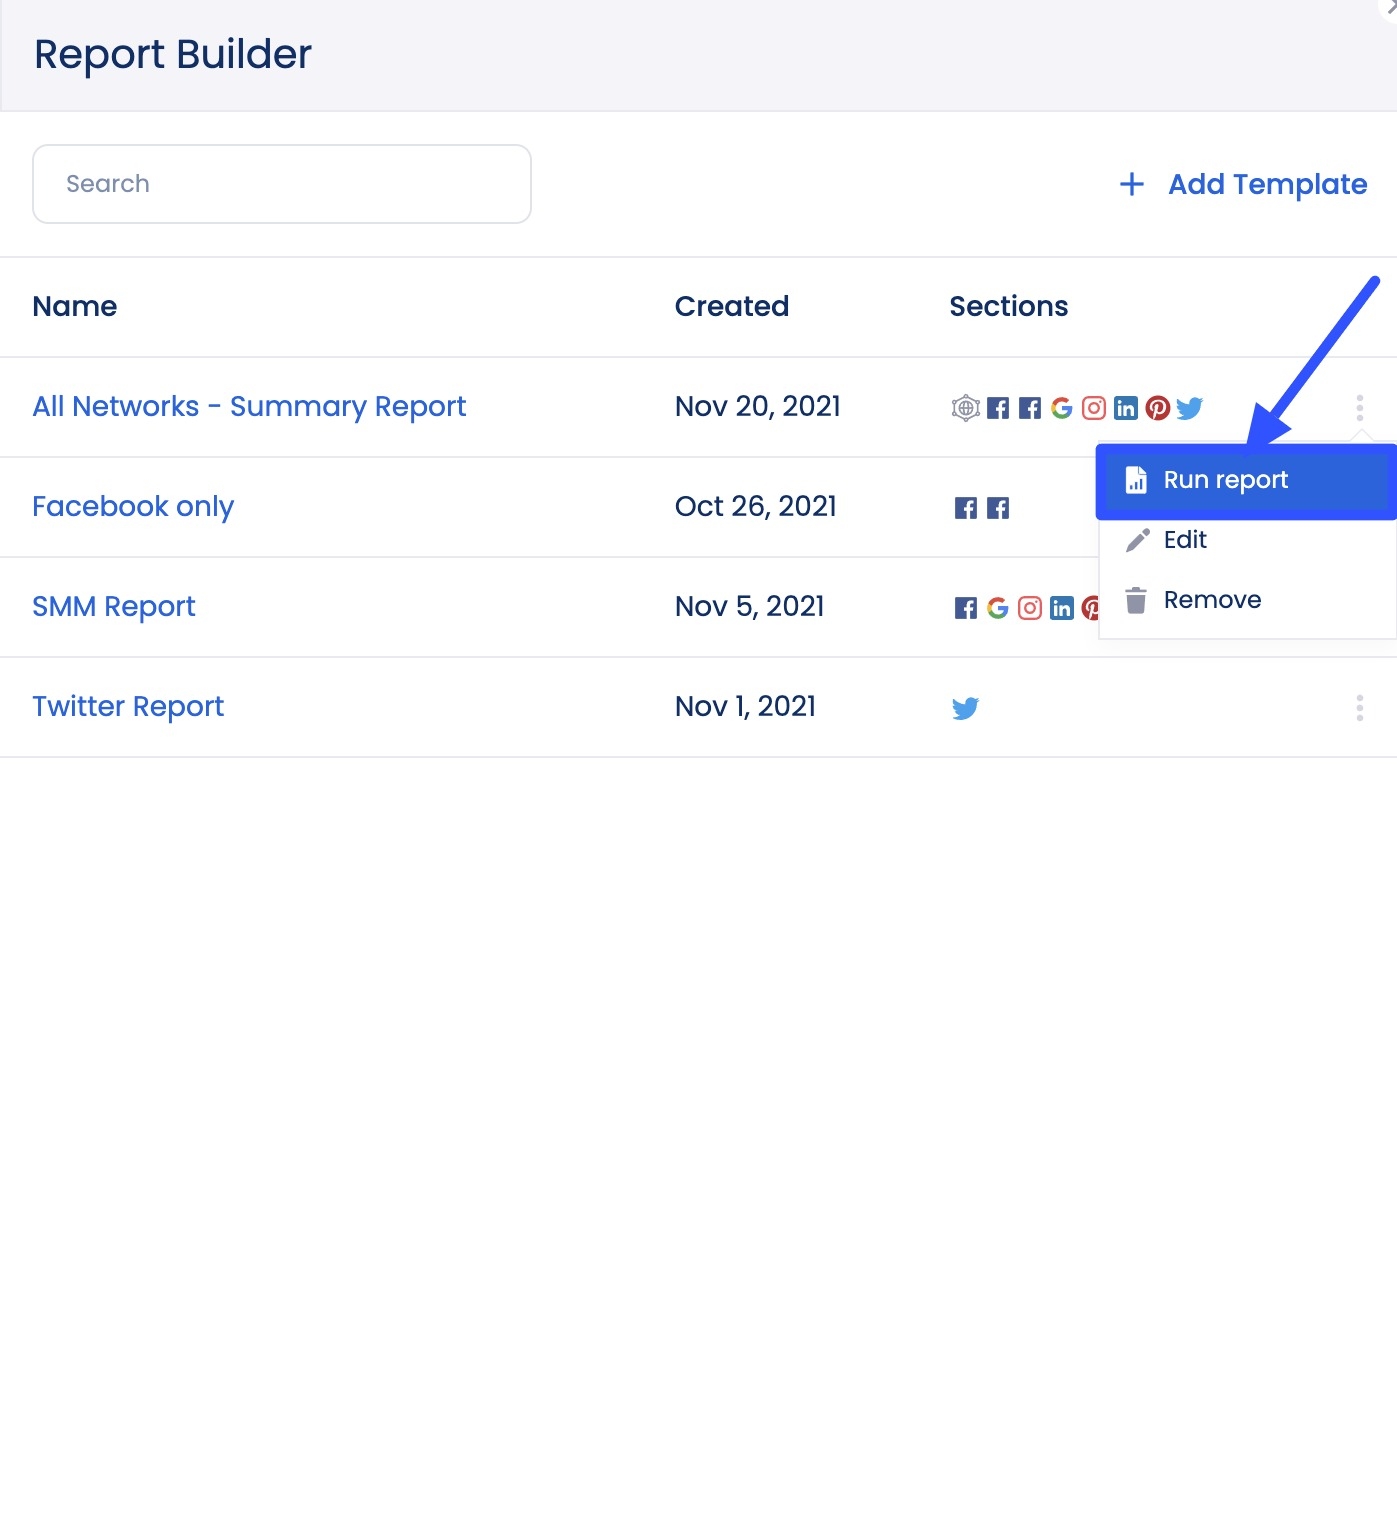1397x1515 pixels.
Task: Select the Twitter section icon on All Networks row
Action: point(1190,407)
